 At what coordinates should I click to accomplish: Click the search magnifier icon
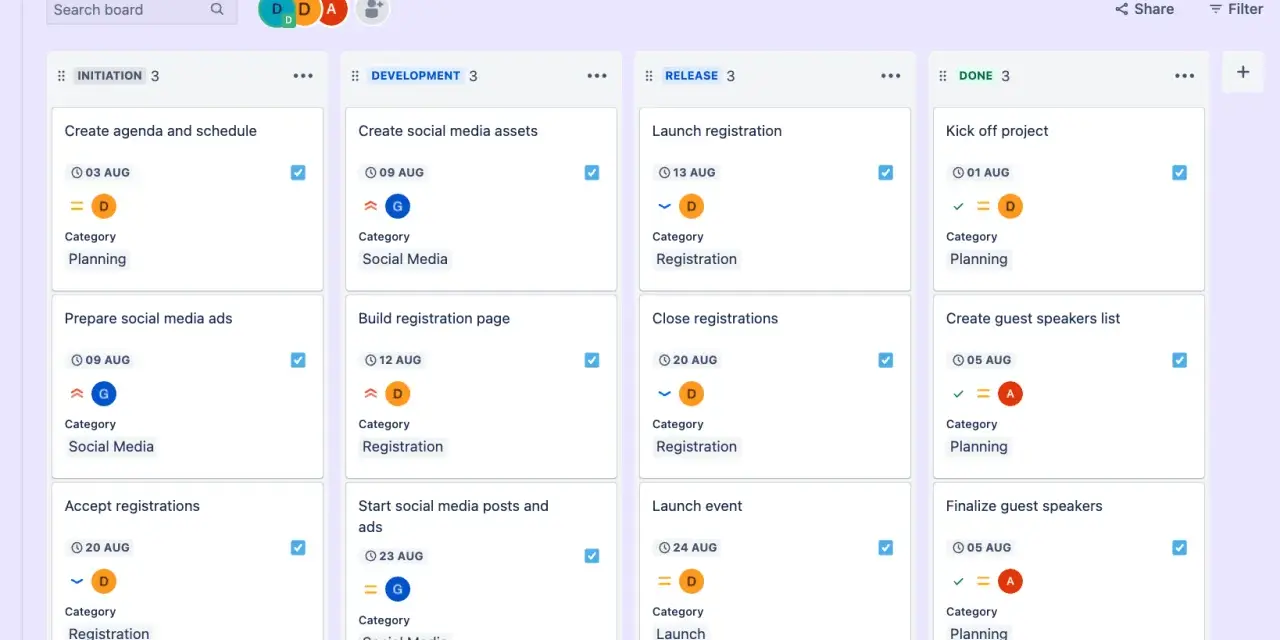[x=217, y=10]
